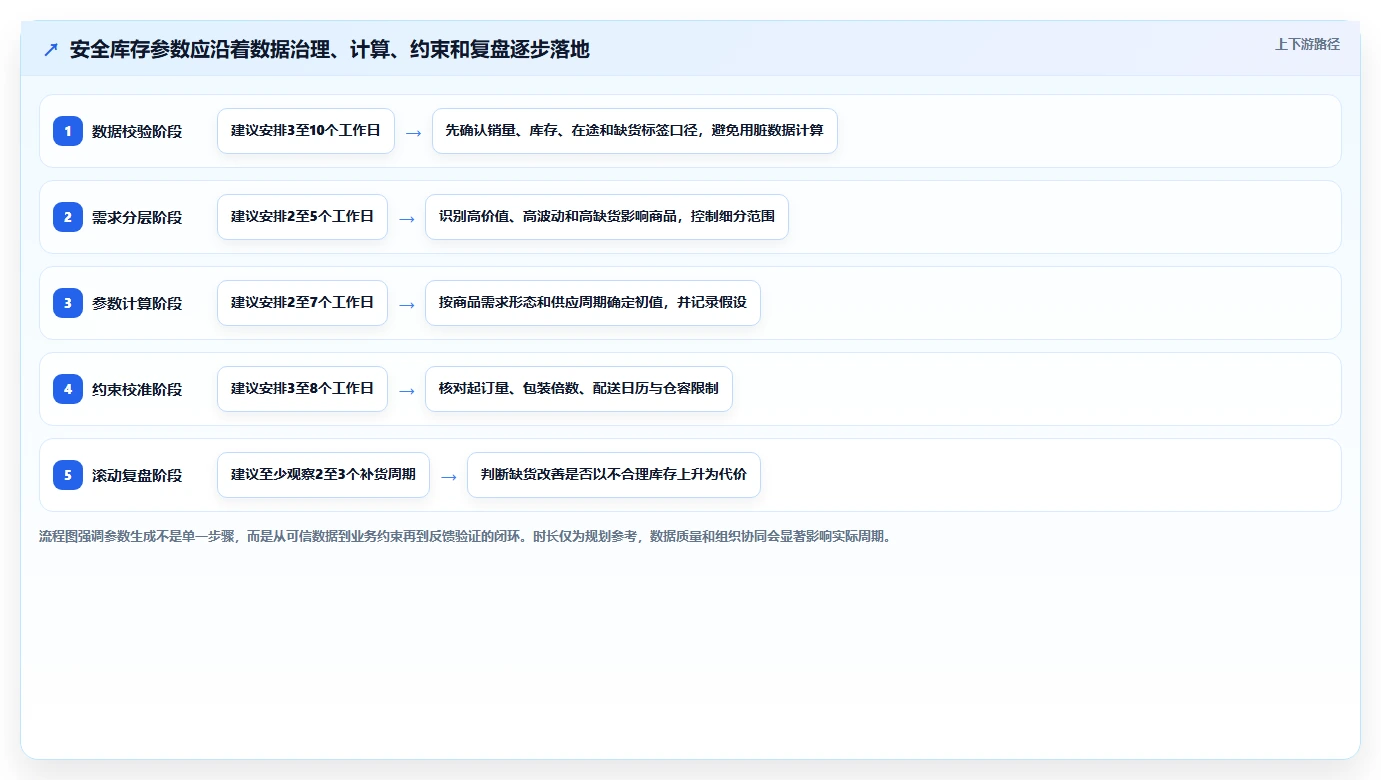Select step number 5 badge
Viewport: 1381px width, 780px height.
point(68,475)
